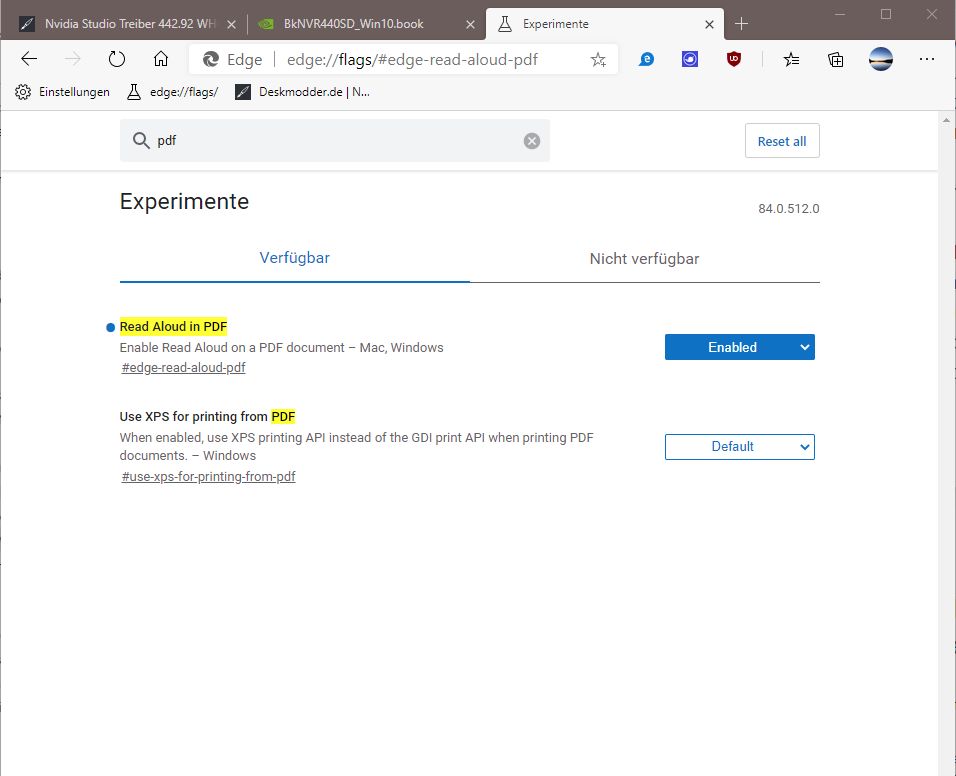Open the Collections icon
Screen dimensions: 956x776
[x=835, y=59]
